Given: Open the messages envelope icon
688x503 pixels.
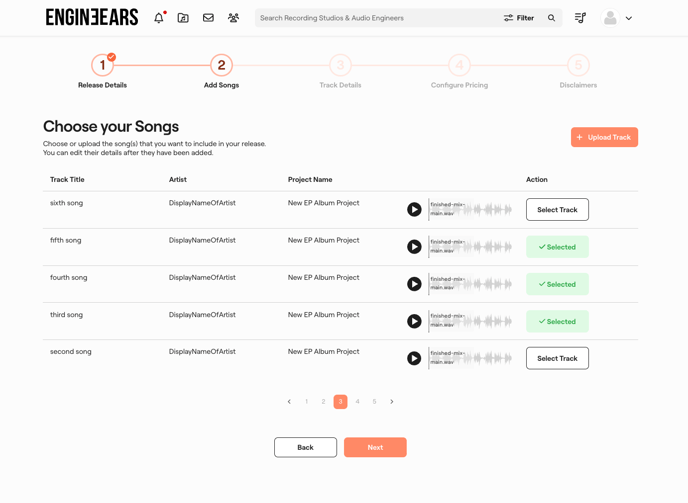Looking at the screenshot, I should point(208,18).
